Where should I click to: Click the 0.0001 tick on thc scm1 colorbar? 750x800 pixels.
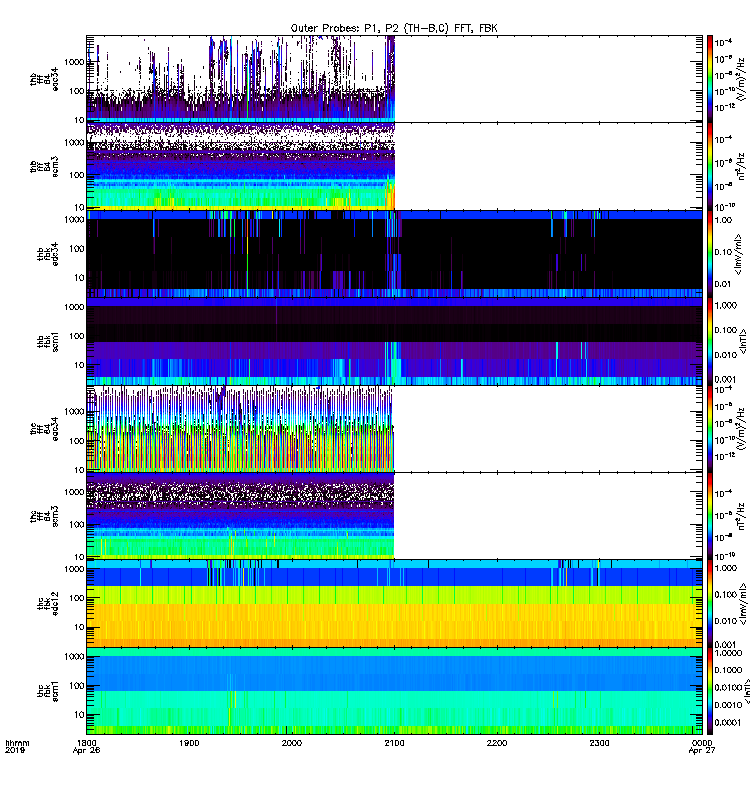pos(728,722)
